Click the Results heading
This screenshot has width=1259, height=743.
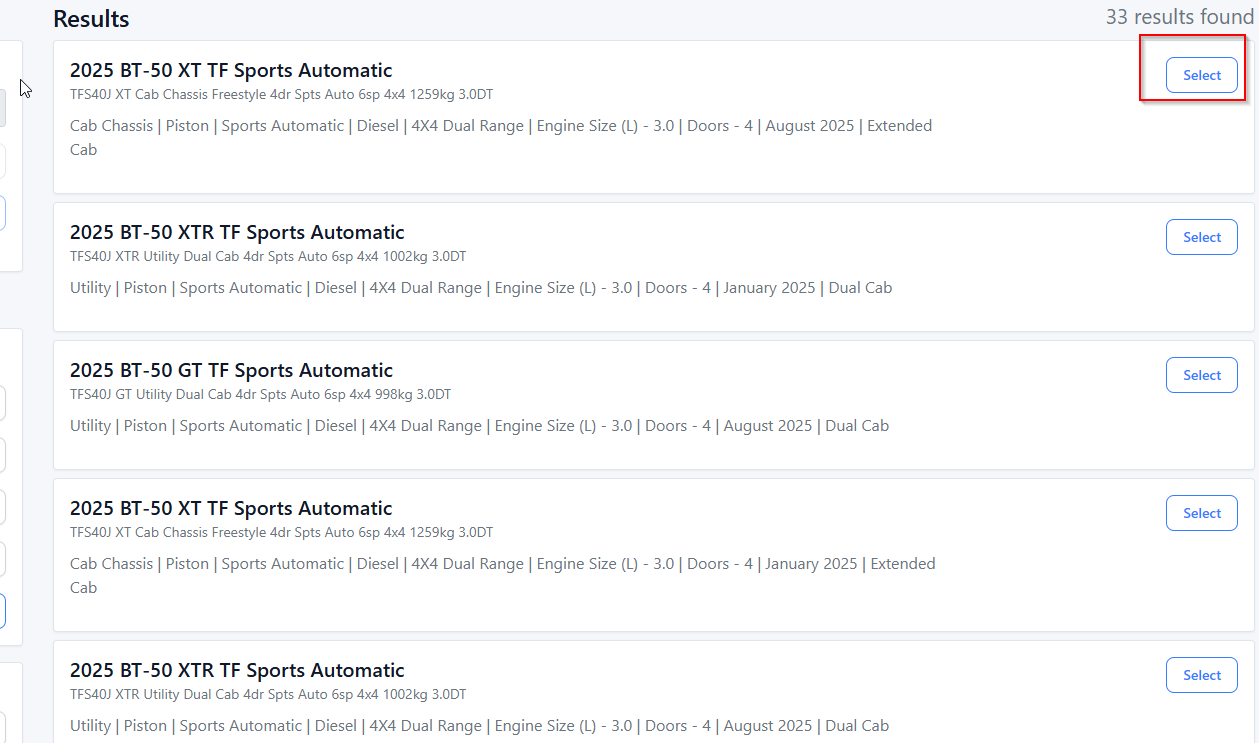(91, 19)
